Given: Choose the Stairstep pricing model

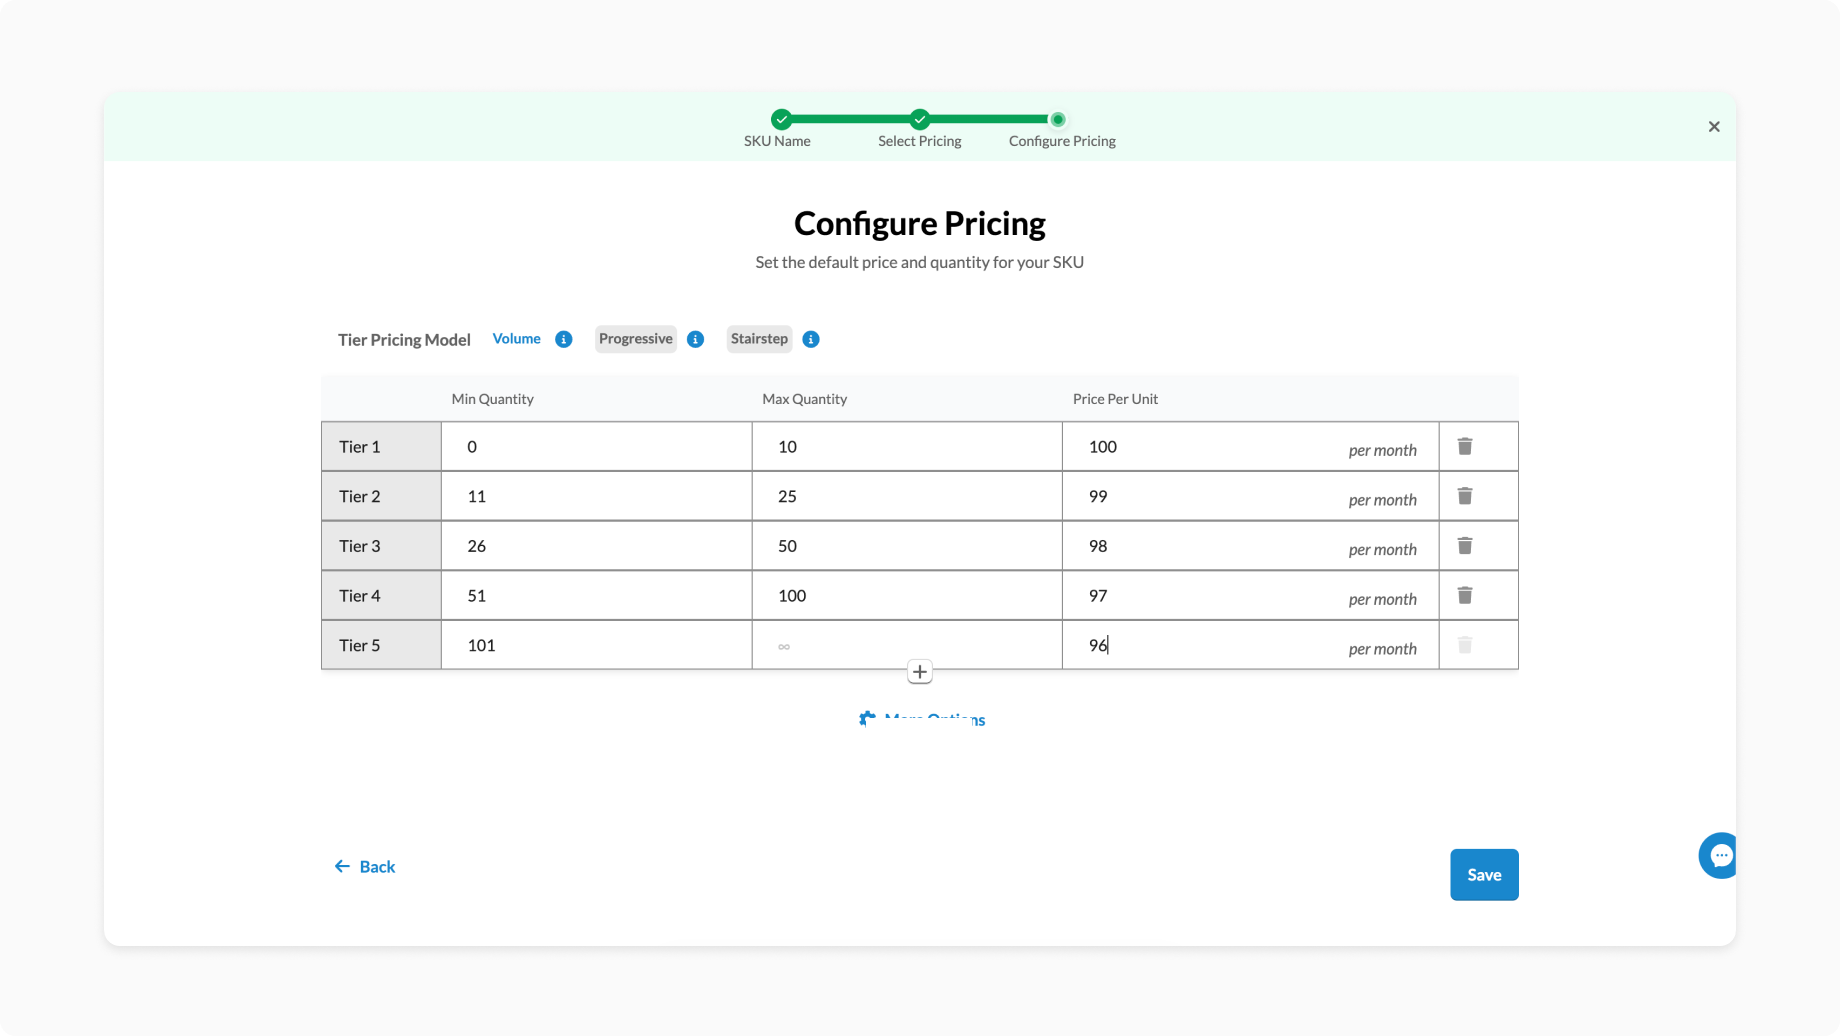Looking at the screenshot, I should [759, 339].
